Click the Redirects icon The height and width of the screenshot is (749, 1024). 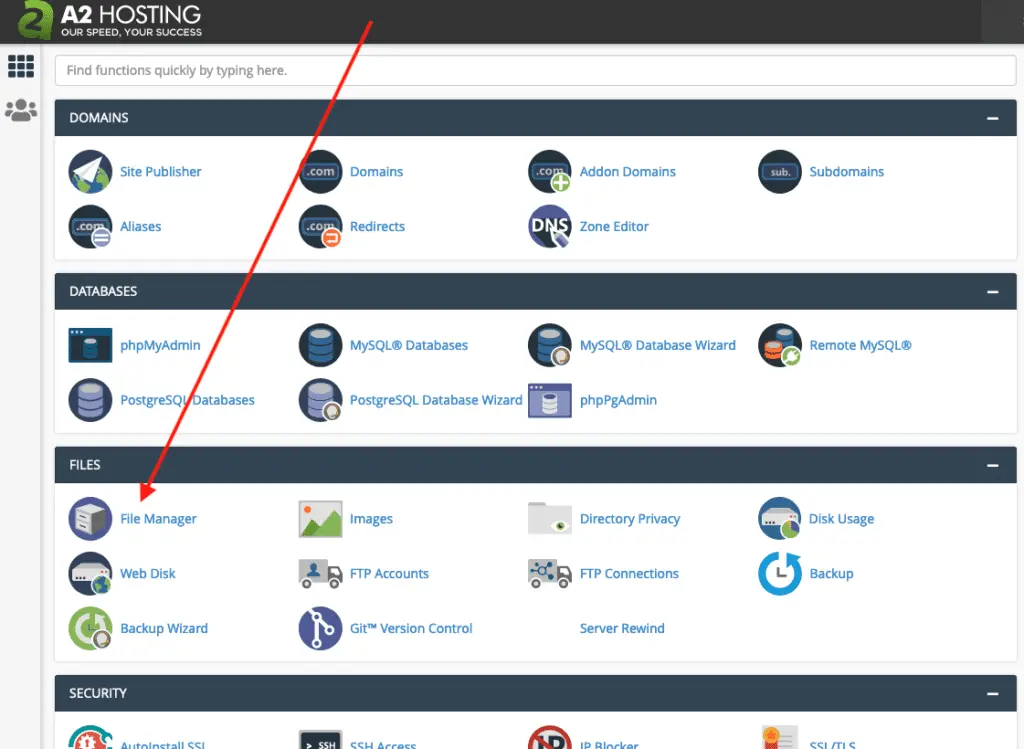[x=320, y=227]
